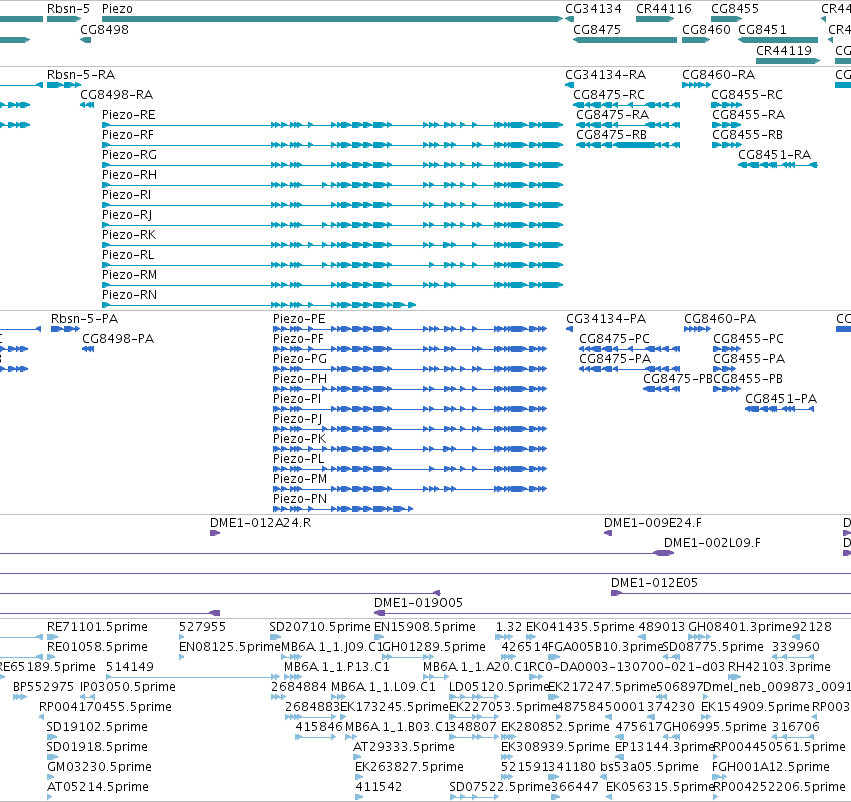Select the Piezo gene bar in the top gene track

pos(332,19)
